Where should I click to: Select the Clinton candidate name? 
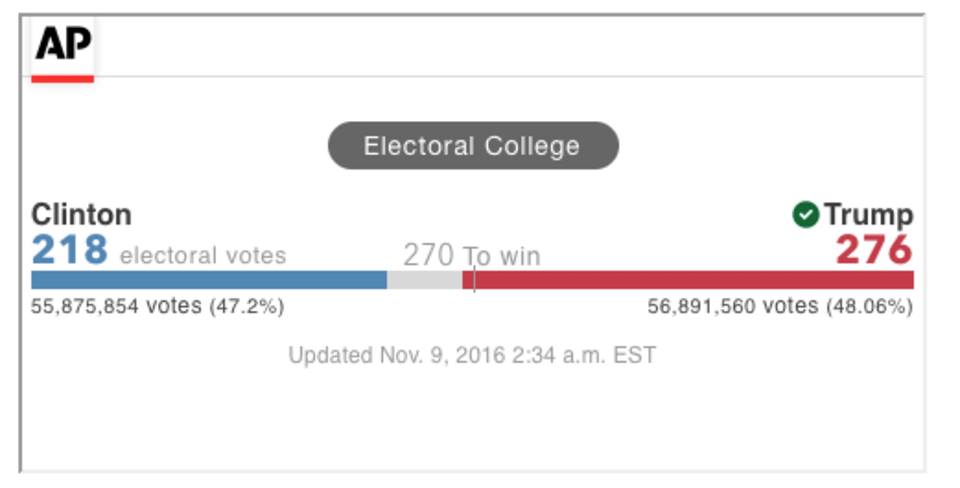(81, 214)
